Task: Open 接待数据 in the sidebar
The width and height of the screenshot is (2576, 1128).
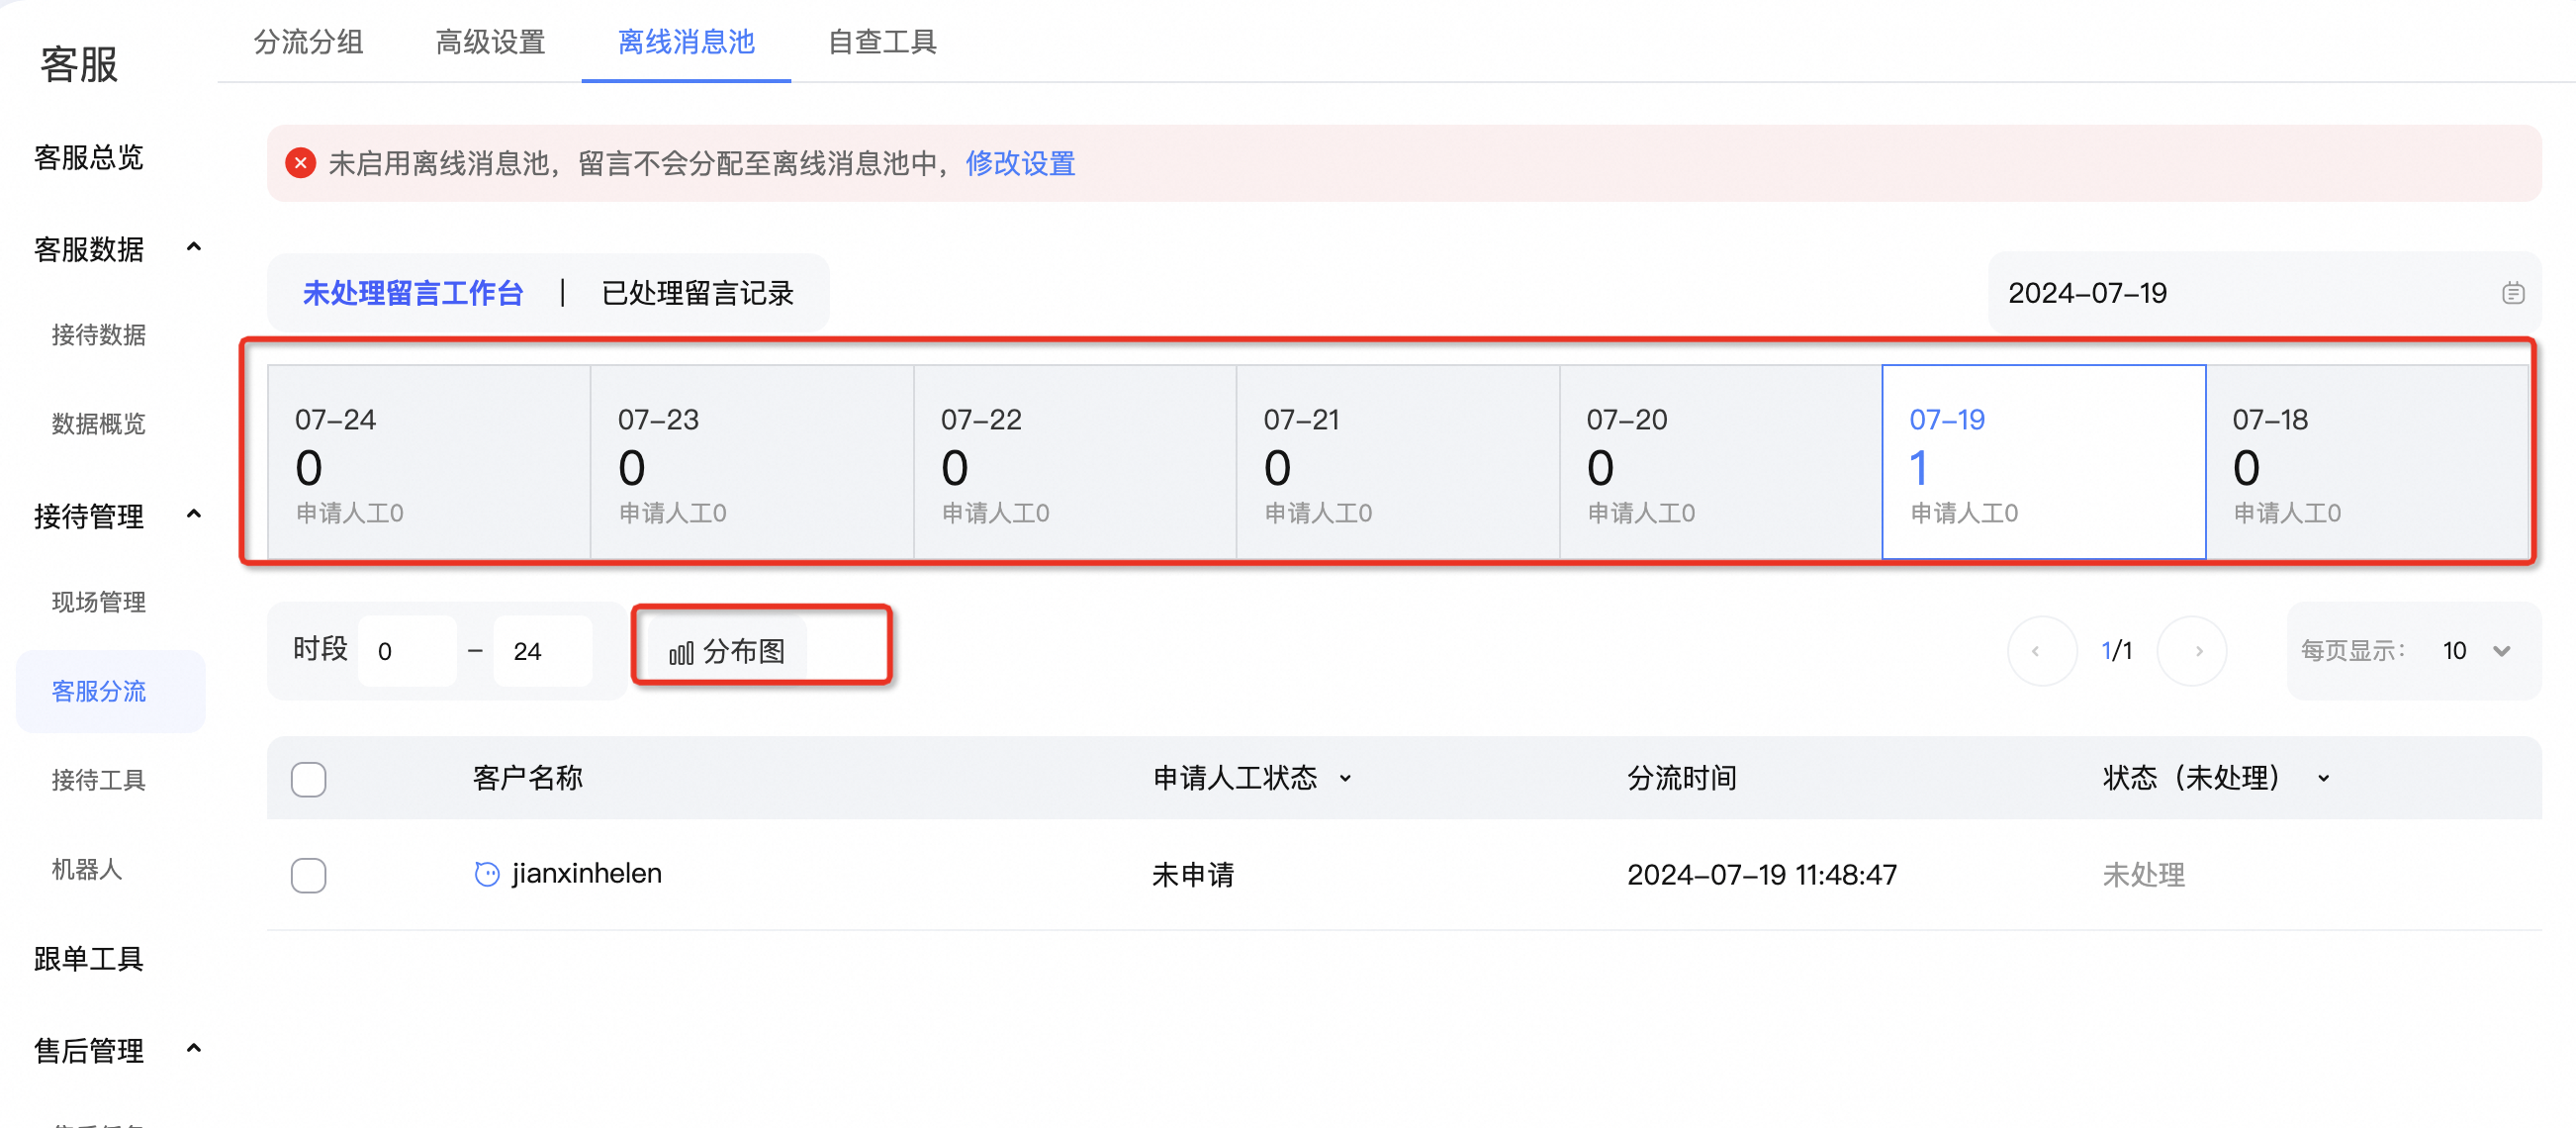Action: tap(99, 335)
